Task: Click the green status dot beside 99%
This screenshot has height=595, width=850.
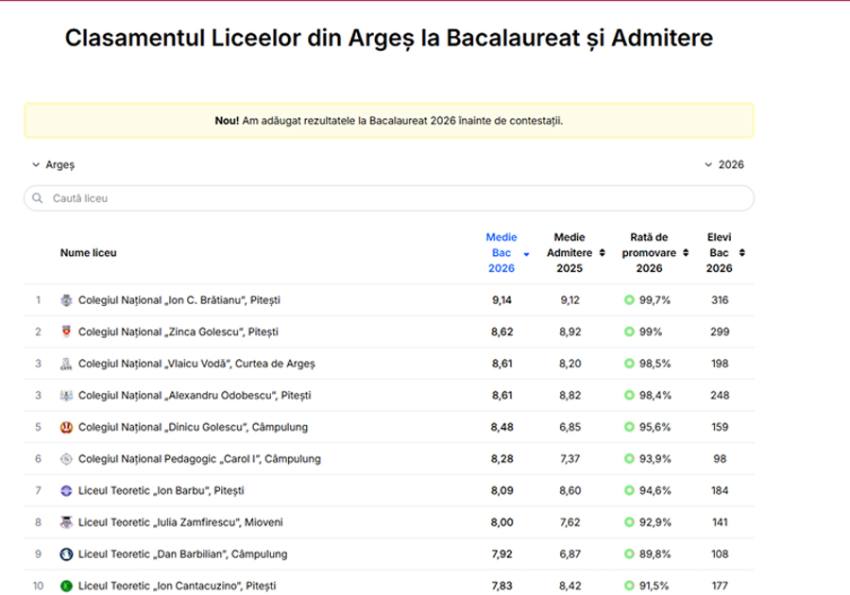Action: [x=629, y=332]
